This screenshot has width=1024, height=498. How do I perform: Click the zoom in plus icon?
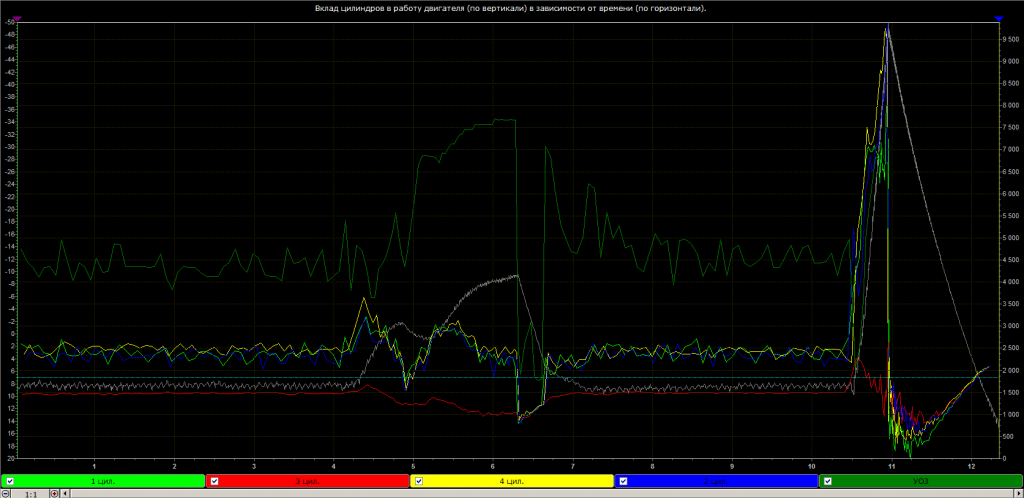(x=55, y=494)
